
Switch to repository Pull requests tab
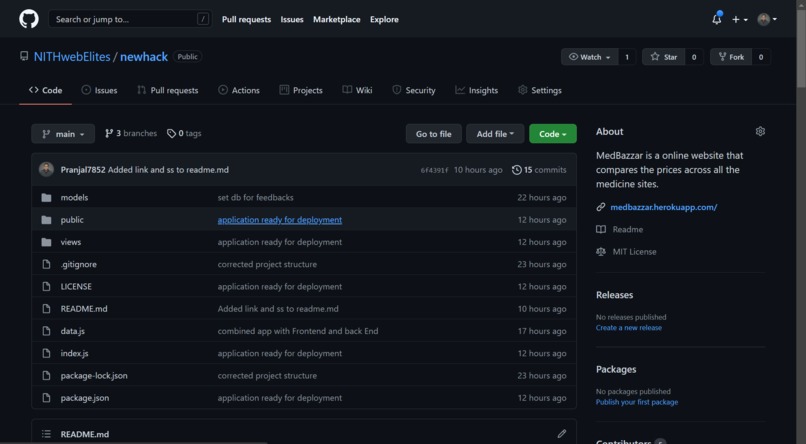tap(168, 90)
